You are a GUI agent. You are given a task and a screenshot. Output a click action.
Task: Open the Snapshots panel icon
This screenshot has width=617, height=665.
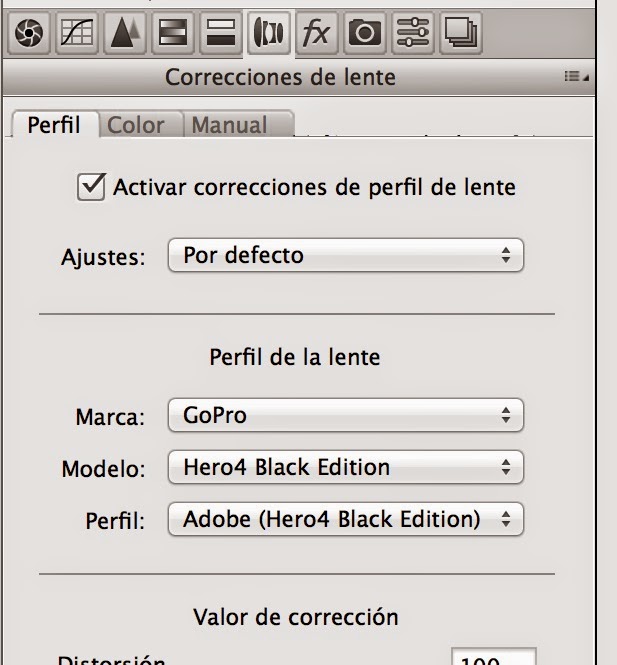tap(459, 33)
